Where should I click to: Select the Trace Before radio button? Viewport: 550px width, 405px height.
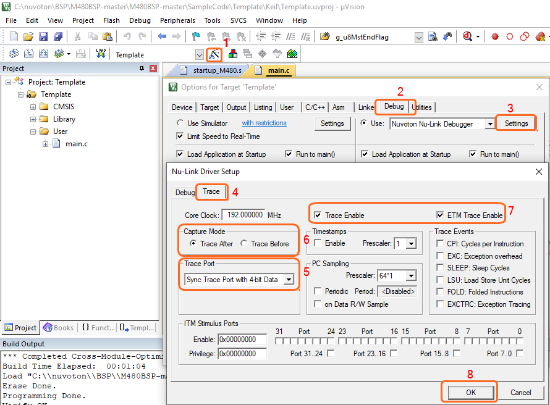click(244, 243)
